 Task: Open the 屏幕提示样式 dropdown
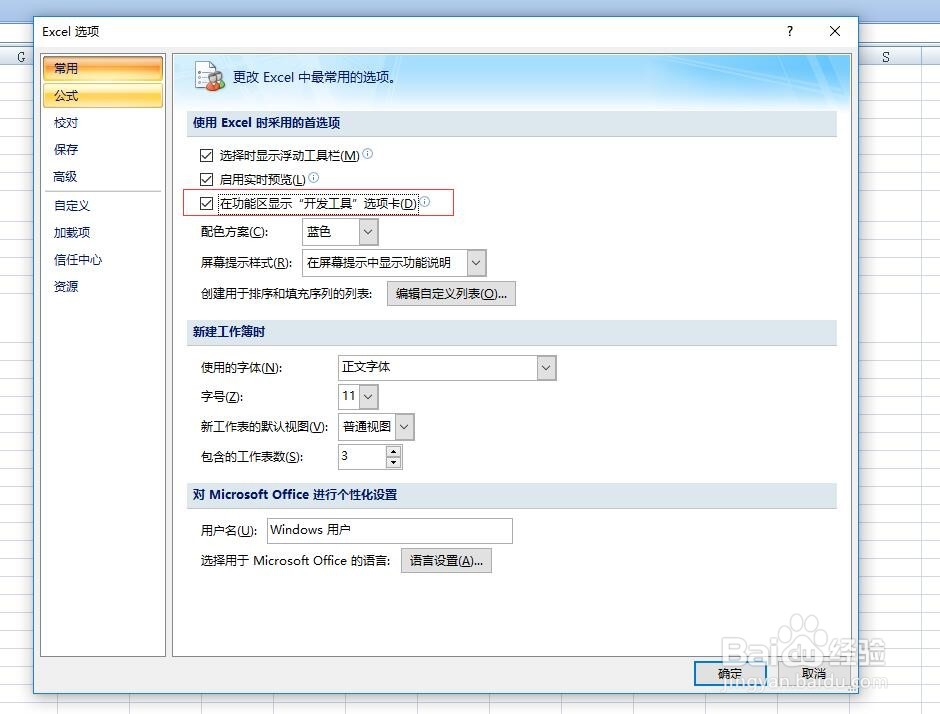[476, 262]
